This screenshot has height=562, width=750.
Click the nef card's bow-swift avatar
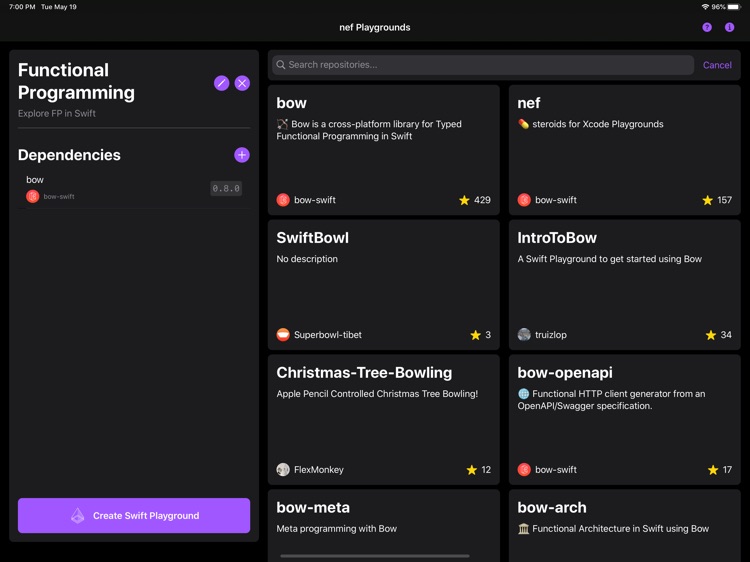point(524,200)
